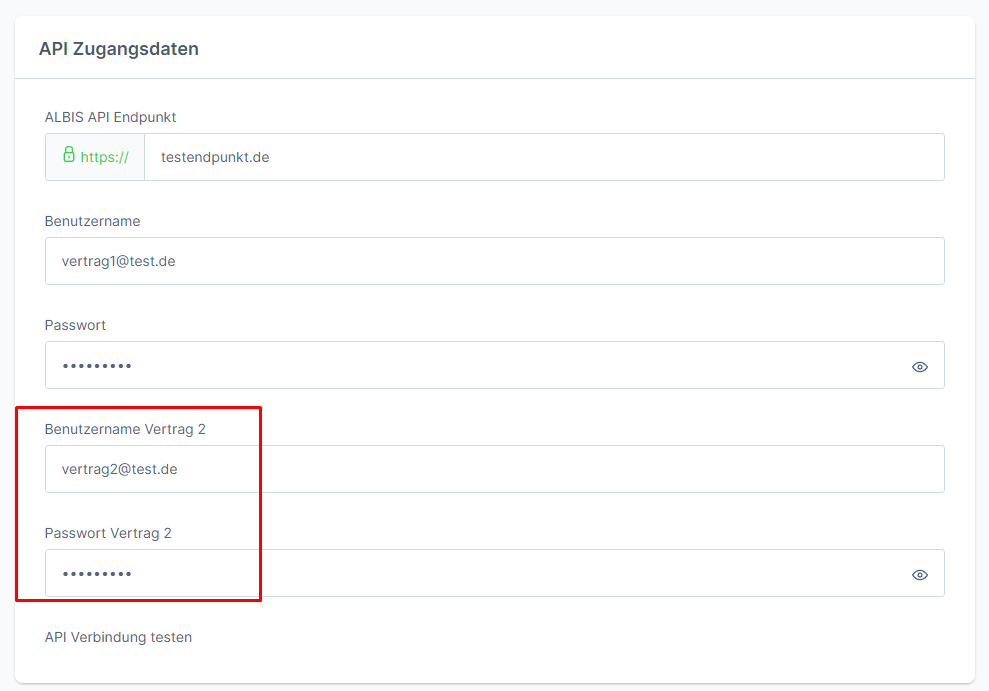The width and height of the screenshot is (989, 691).
Task: Place cursor on testendpunkt.de text
Action: pos(215,157)
